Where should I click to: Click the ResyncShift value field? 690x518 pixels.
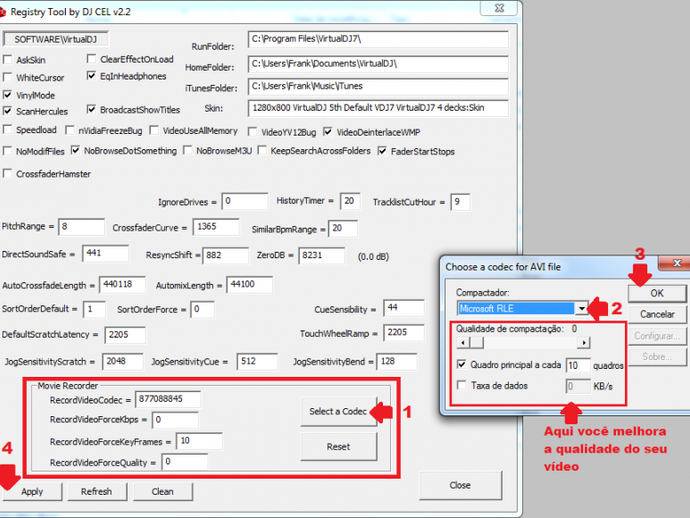226,255
